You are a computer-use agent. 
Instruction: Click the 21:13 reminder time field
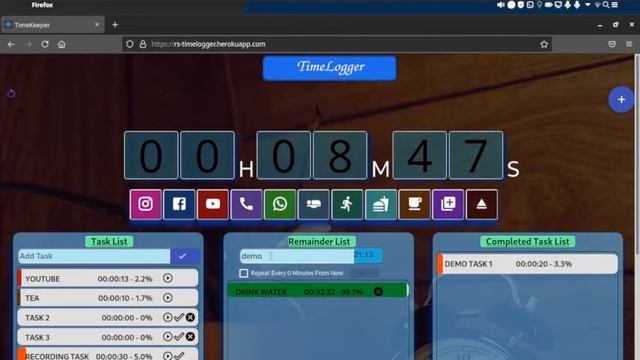point(368,255)
